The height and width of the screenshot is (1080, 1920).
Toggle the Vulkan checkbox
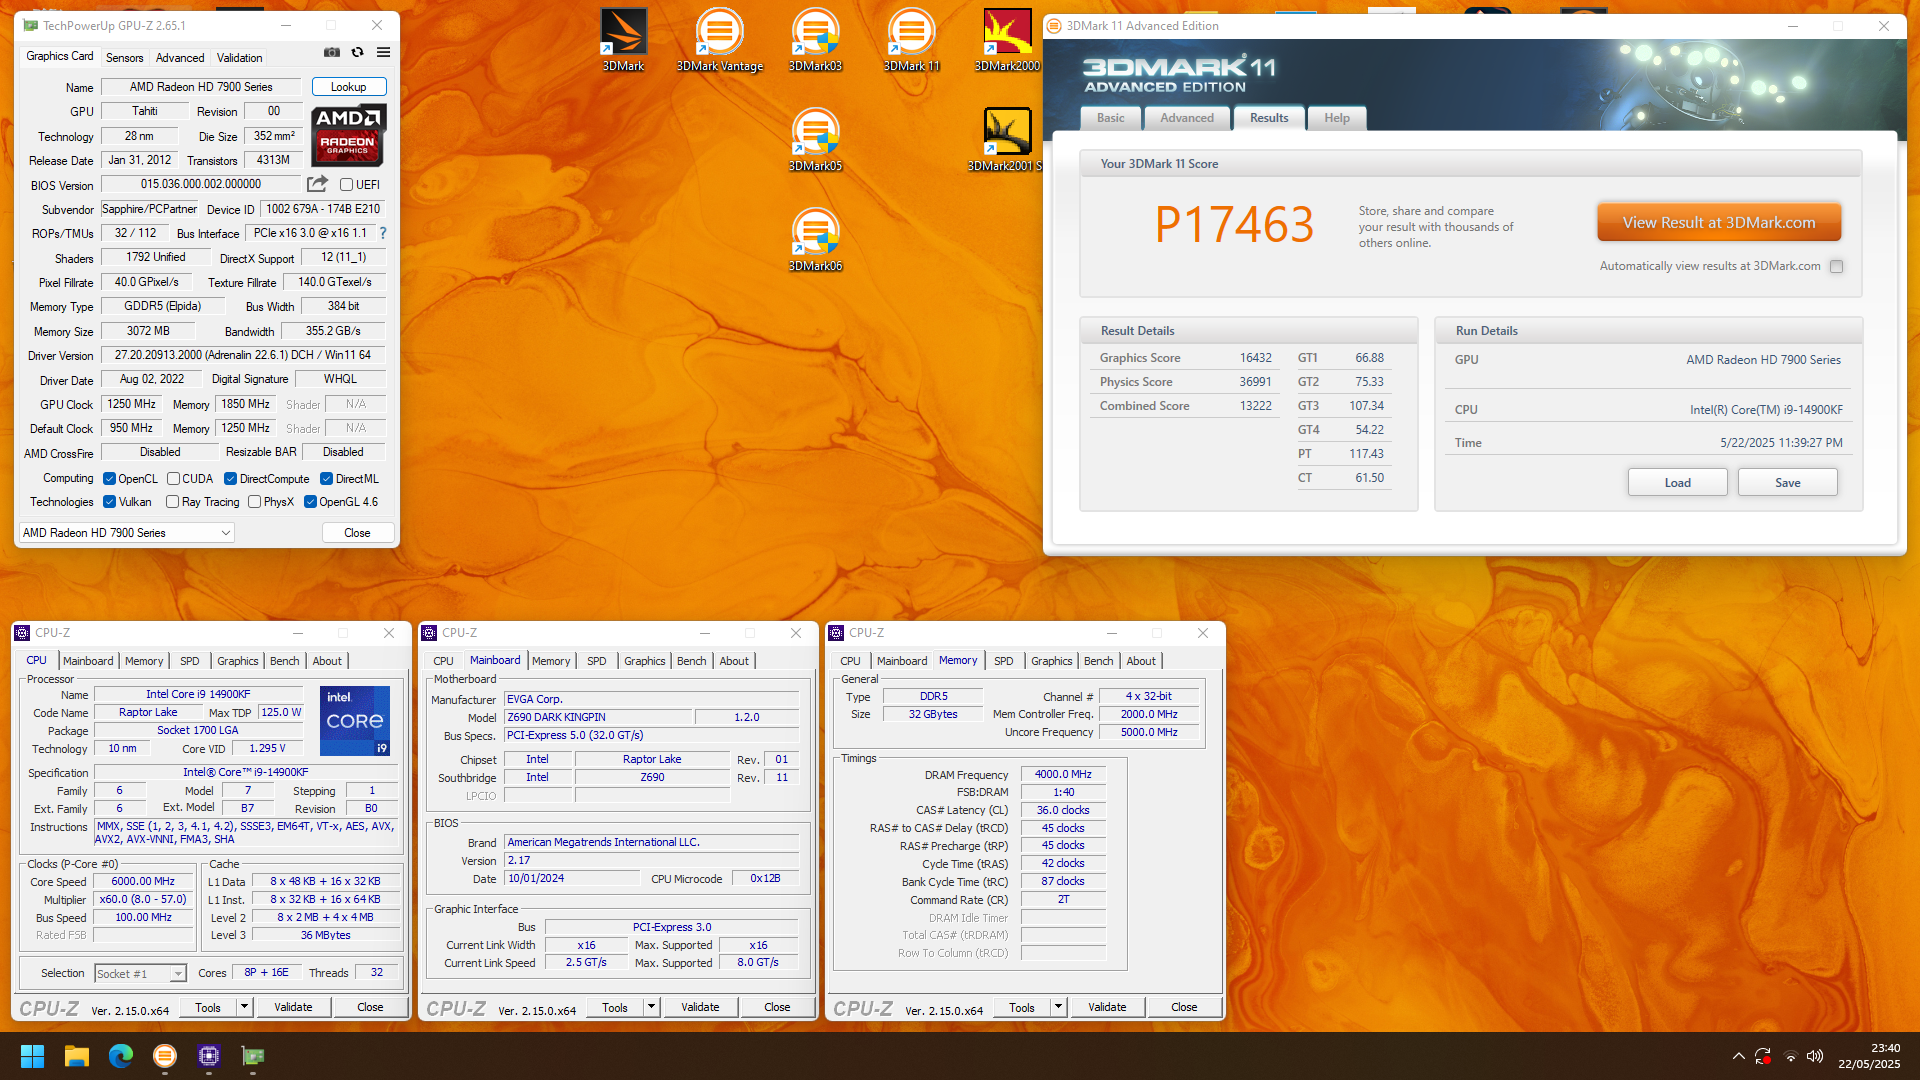[110, 502]
